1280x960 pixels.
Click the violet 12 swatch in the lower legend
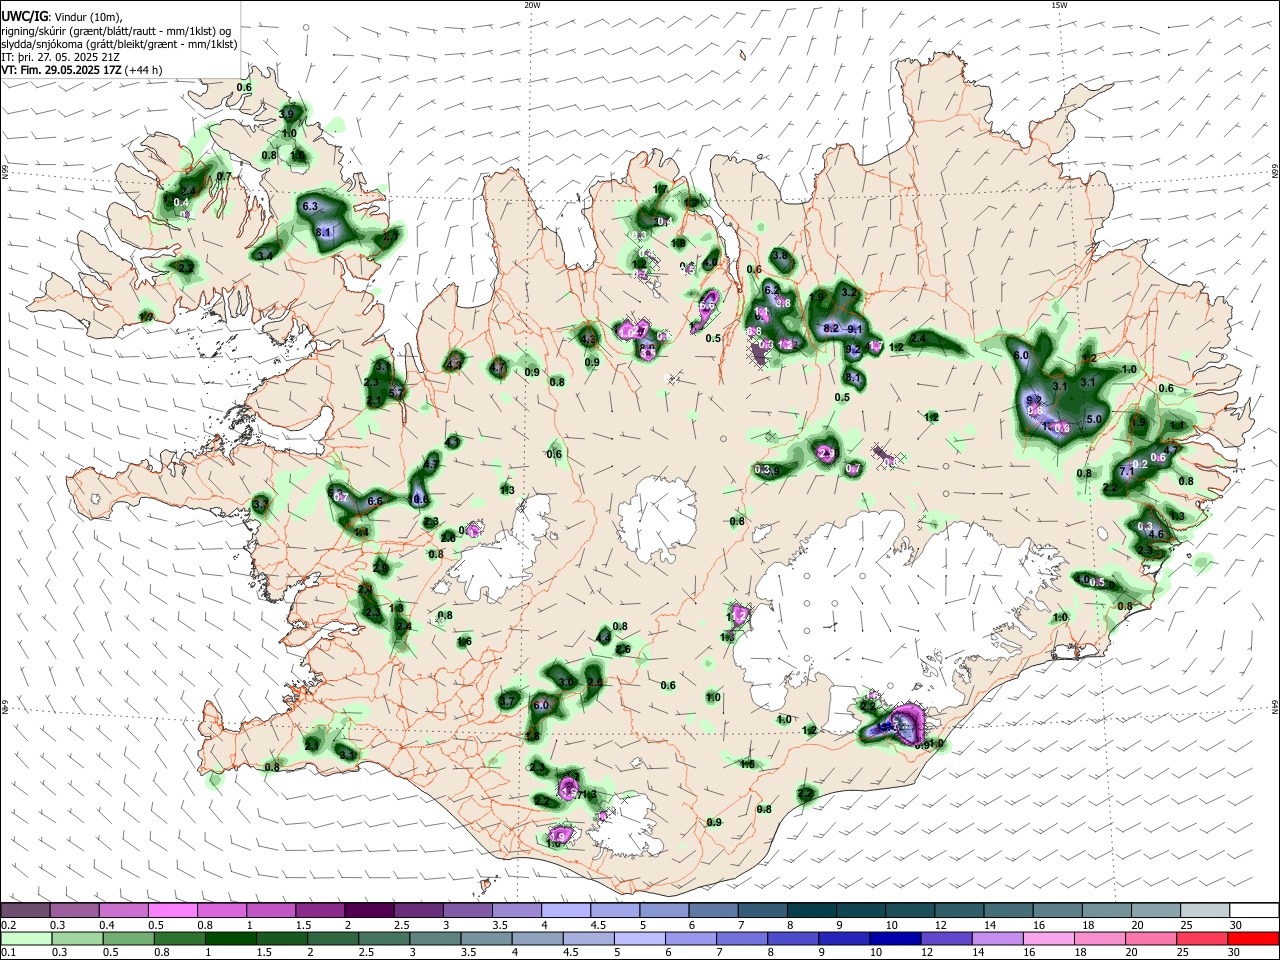947,938
